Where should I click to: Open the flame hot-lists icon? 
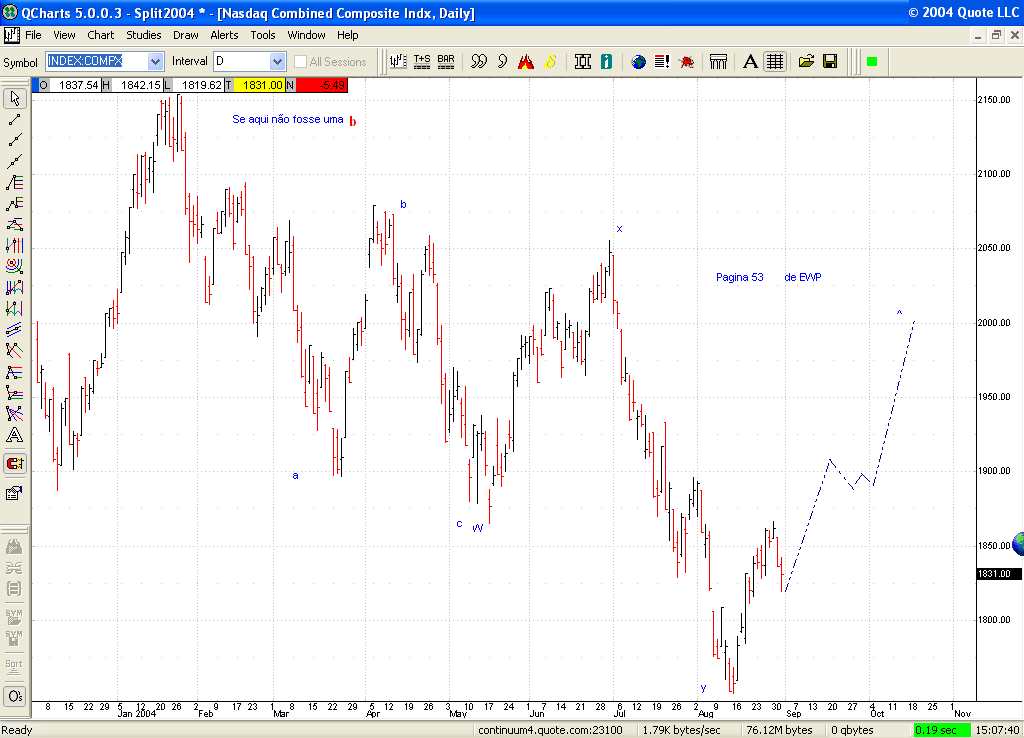526,61
